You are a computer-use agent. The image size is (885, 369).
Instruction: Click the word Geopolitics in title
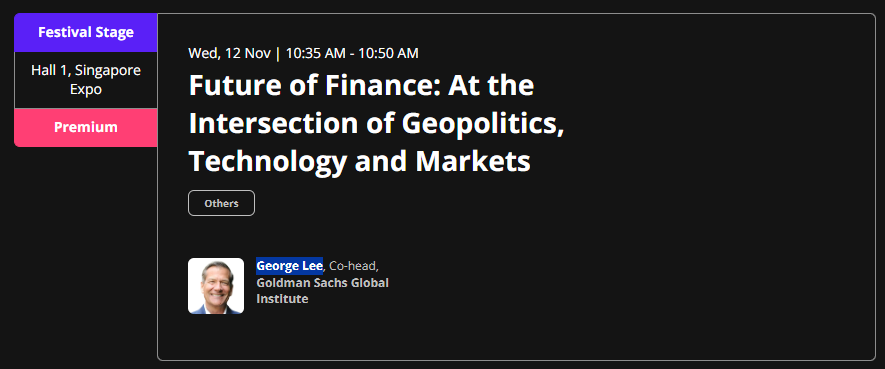483,124
